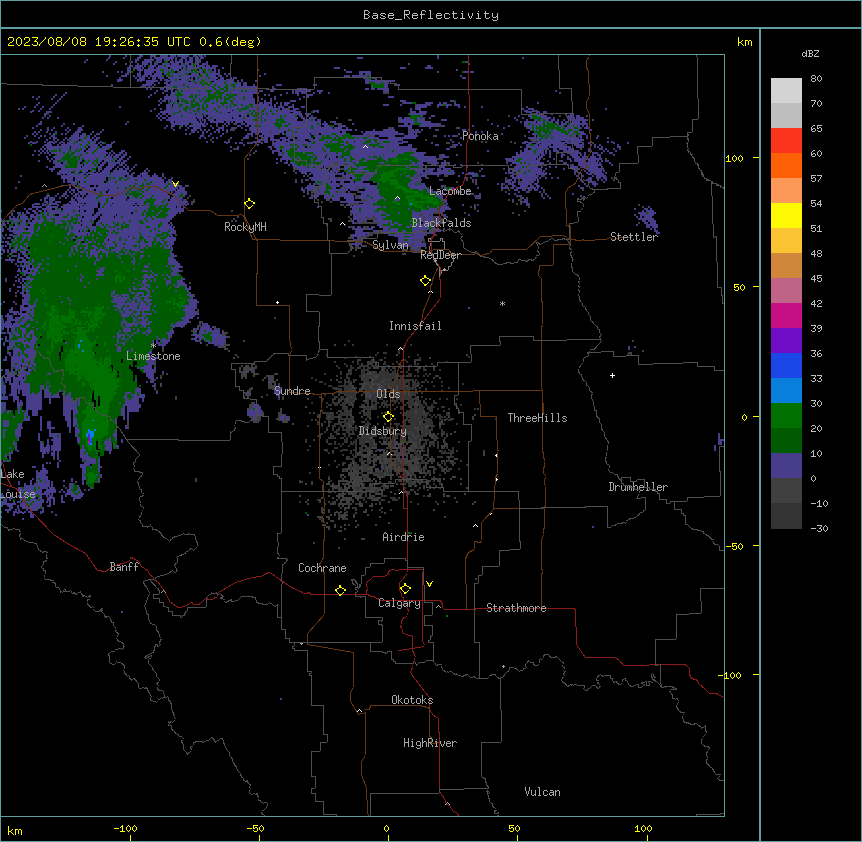Click the RedDeer label
The height and width of the screenshot is (842, 862).
pos(440,255)
